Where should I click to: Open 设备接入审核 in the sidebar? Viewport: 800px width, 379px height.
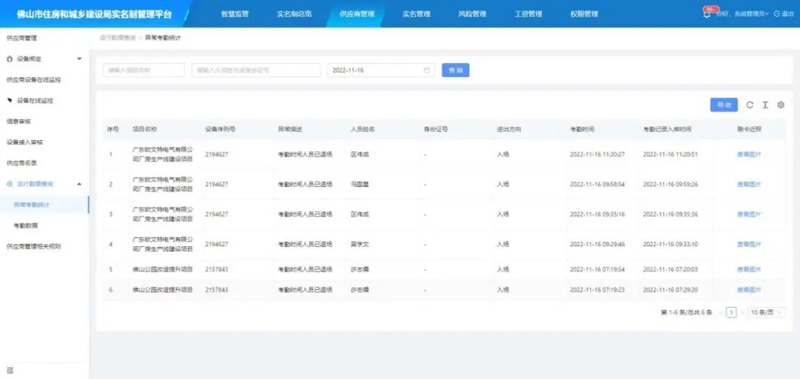pos(24,142)
